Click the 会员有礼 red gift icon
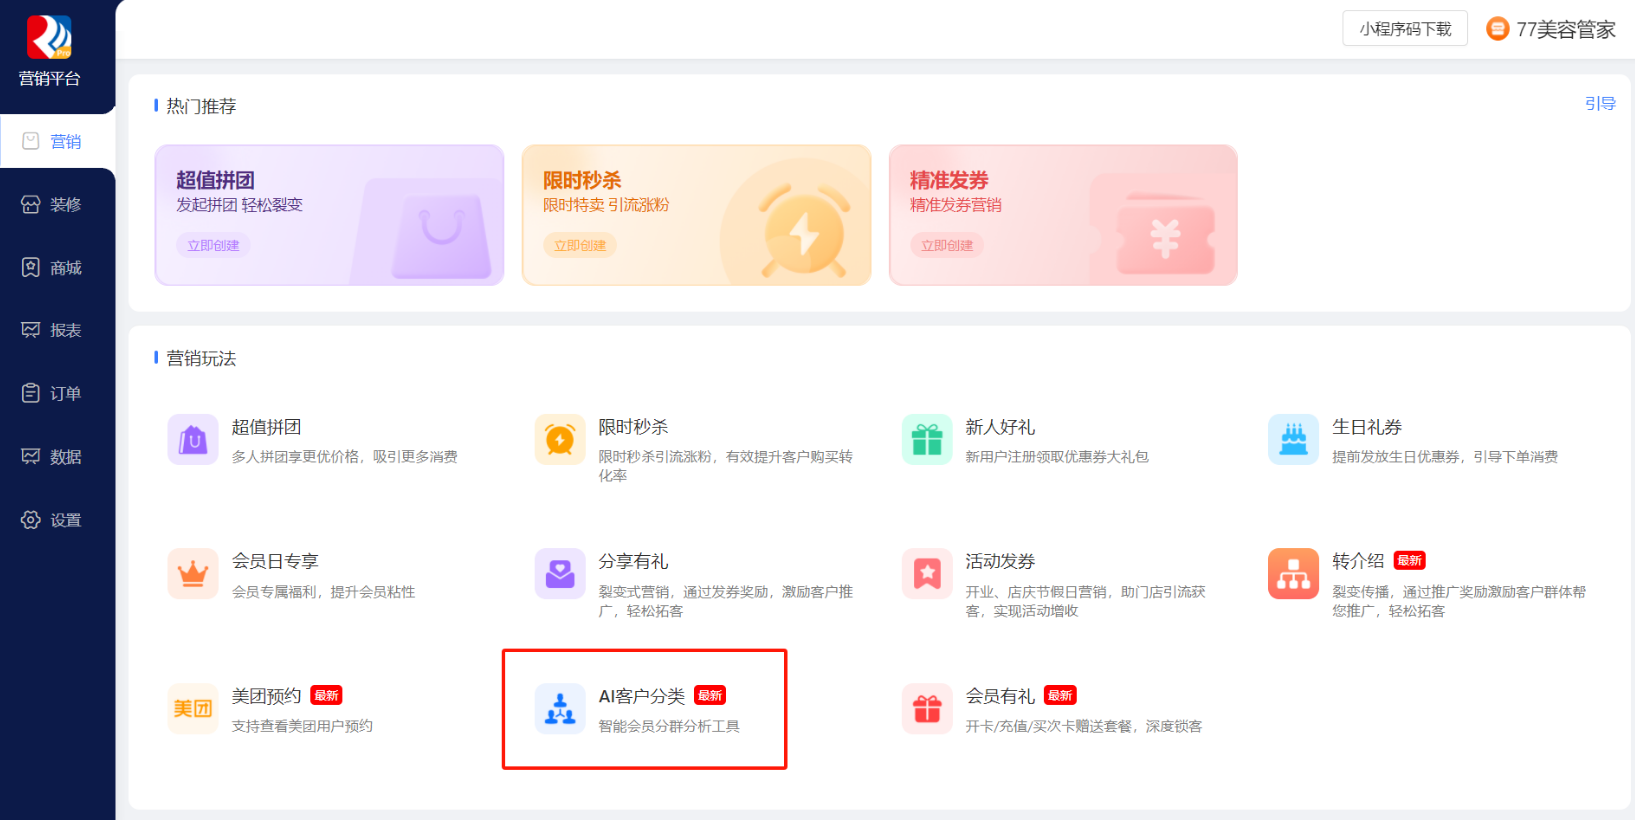This screenshot has width=1635, height=820. [x=927, y=709]
